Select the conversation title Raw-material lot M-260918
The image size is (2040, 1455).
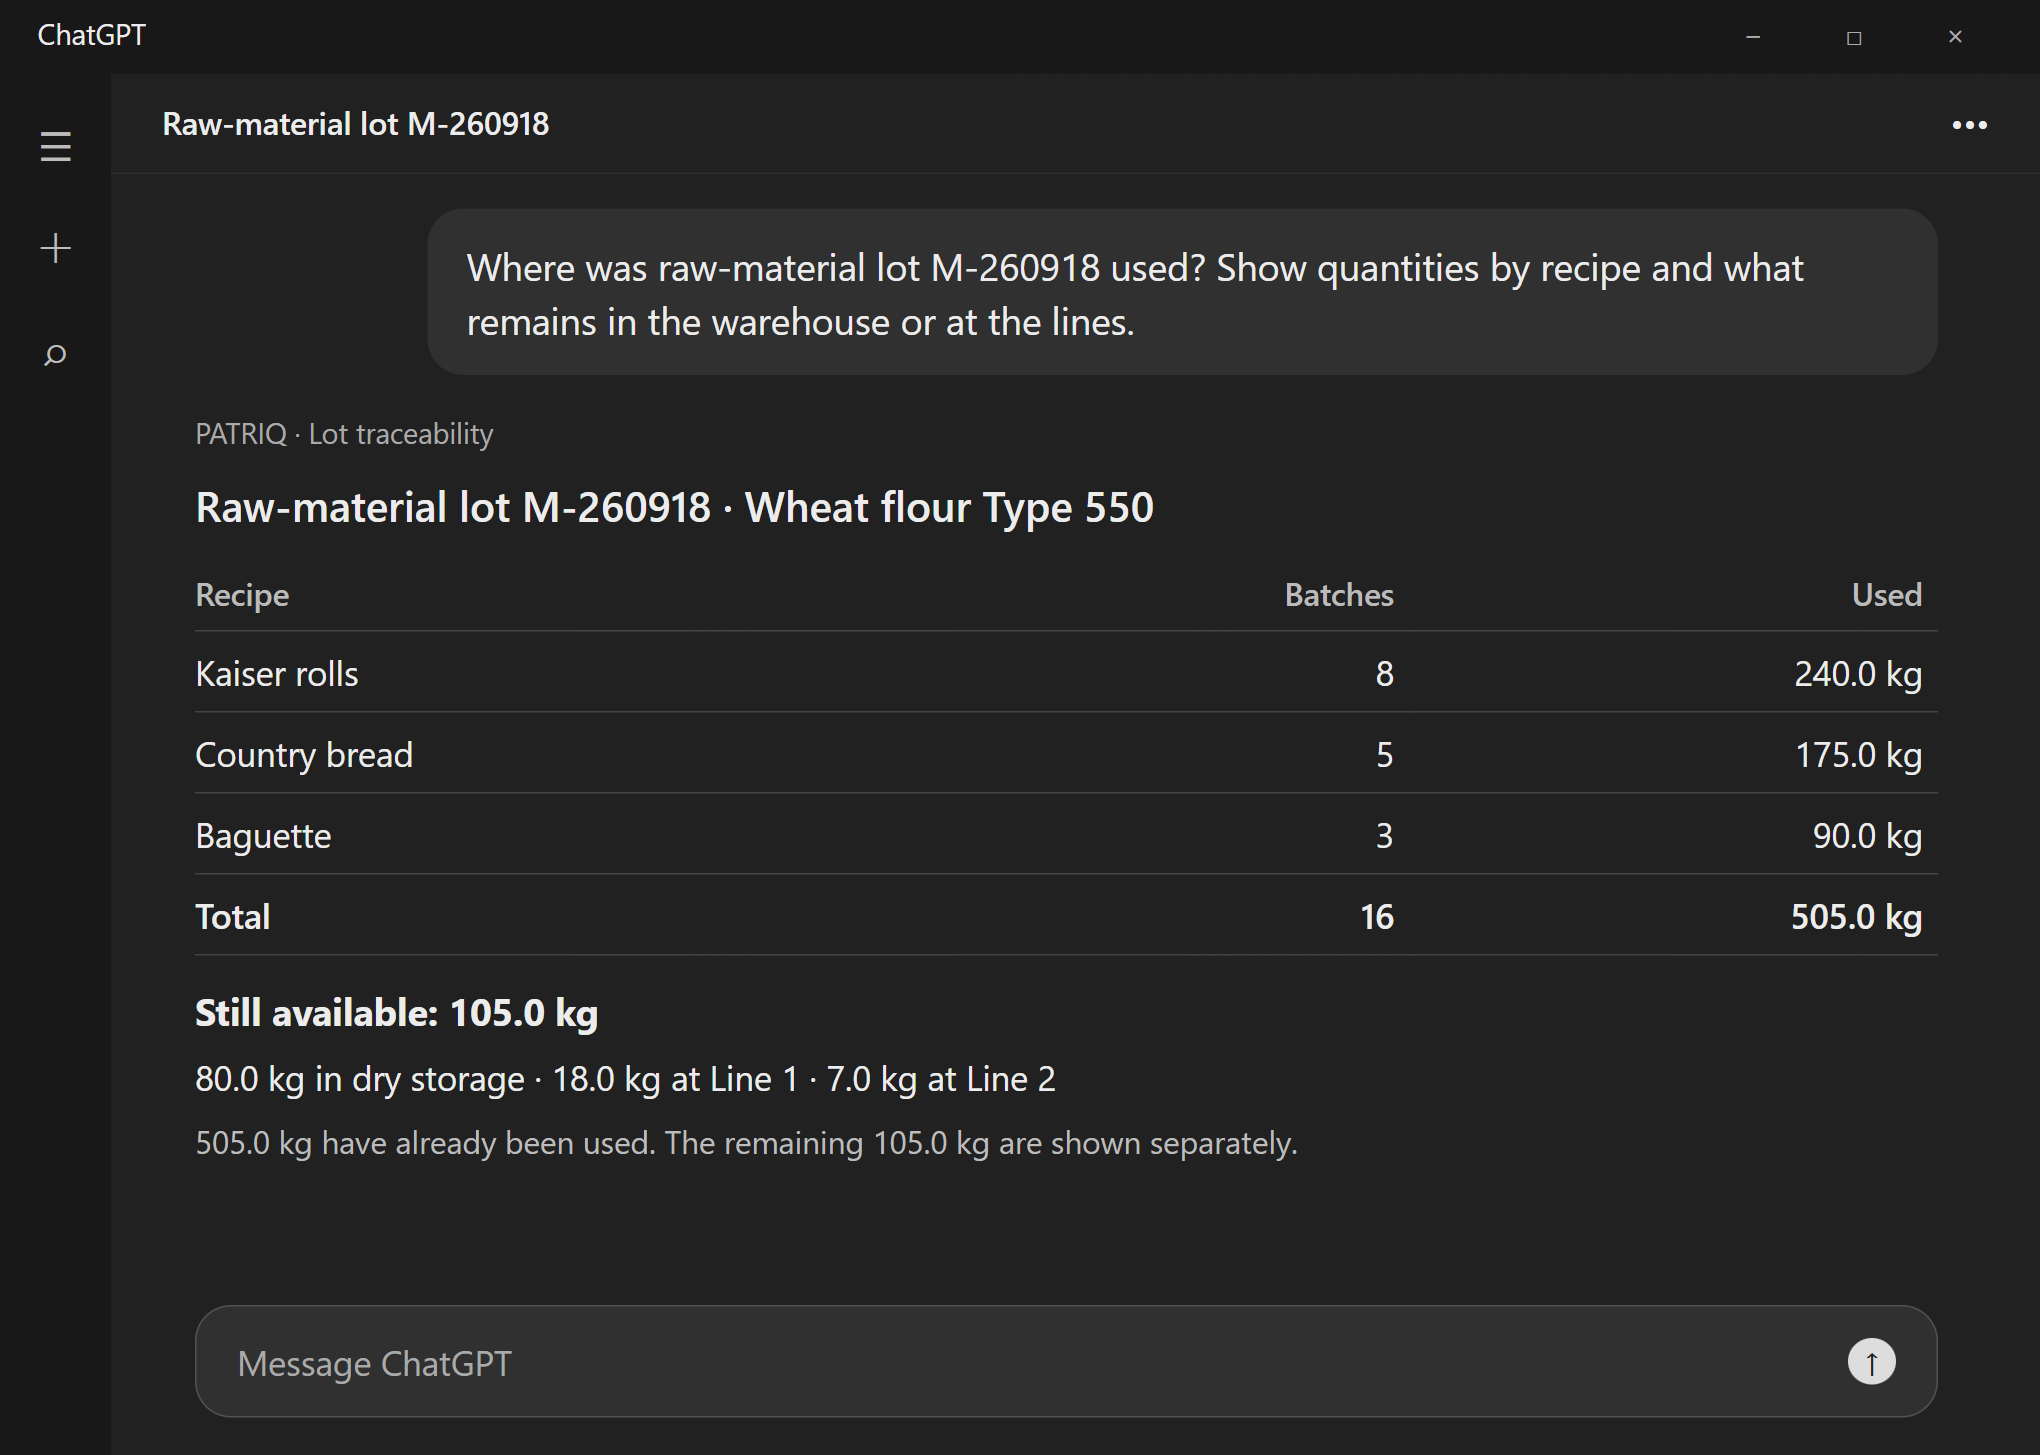point(356,124)
